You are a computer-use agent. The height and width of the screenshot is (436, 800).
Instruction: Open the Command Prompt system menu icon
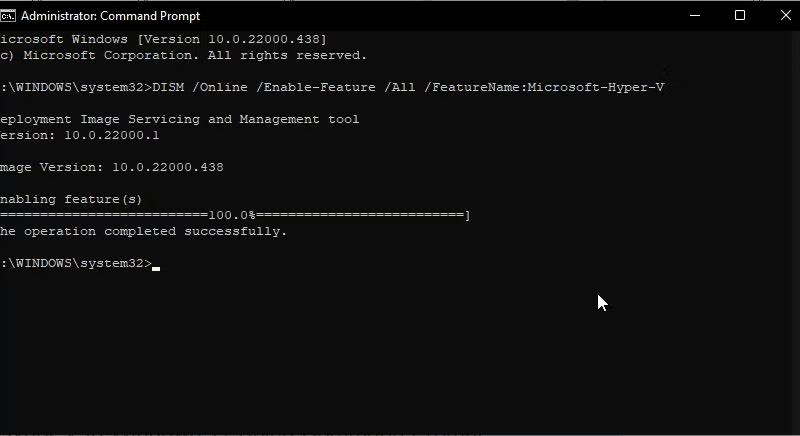point(8,16)
